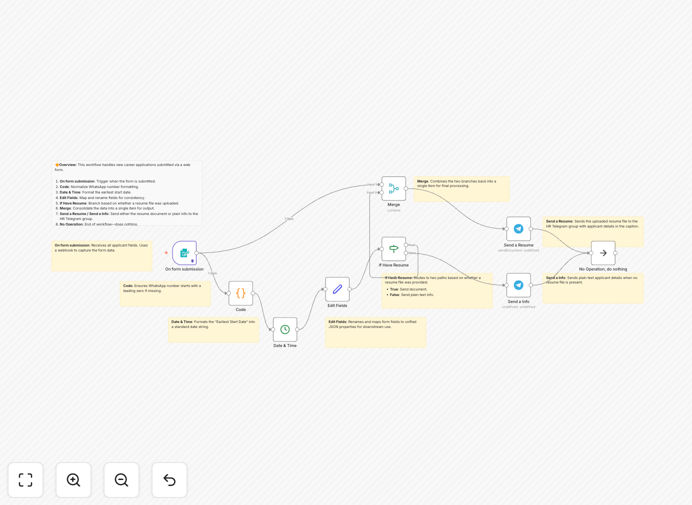692x505 pixels.
Task: Click the "Send a Resume" node label
Action: [519, 245]
